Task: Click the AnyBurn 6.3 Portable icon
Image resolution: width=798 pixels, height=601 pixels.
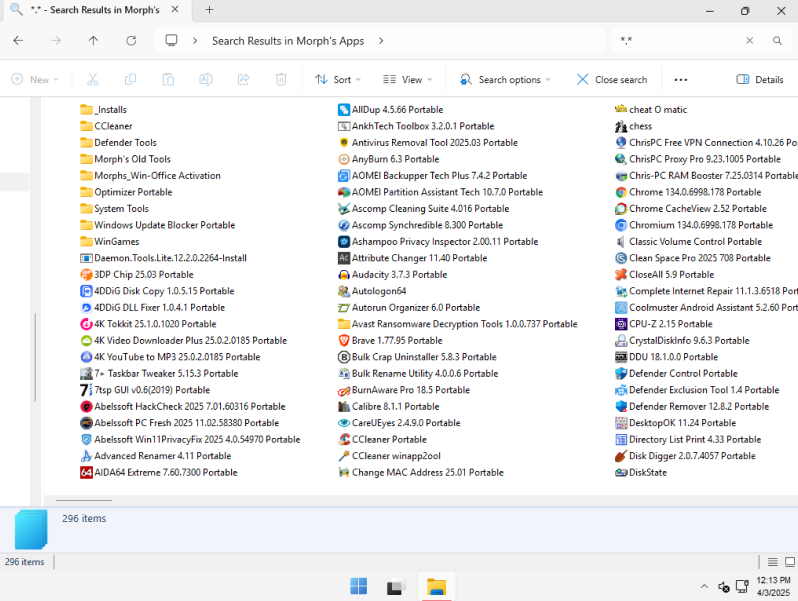Action: click(x=344, y=159)
